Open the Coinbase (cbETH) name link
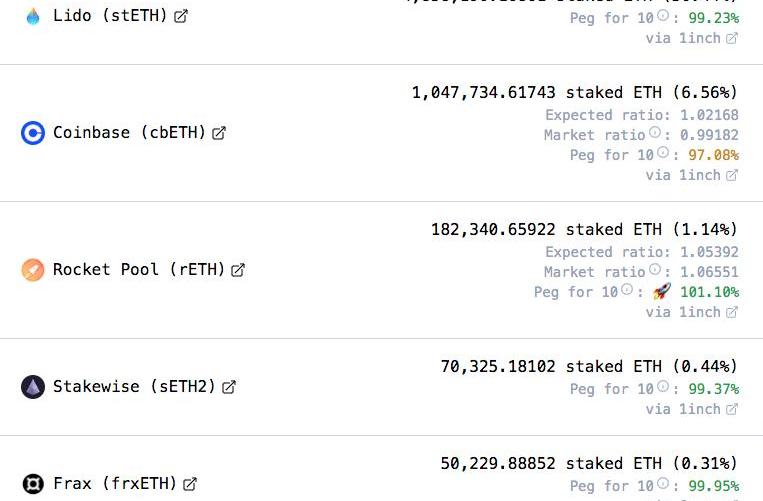 [129, 133]
